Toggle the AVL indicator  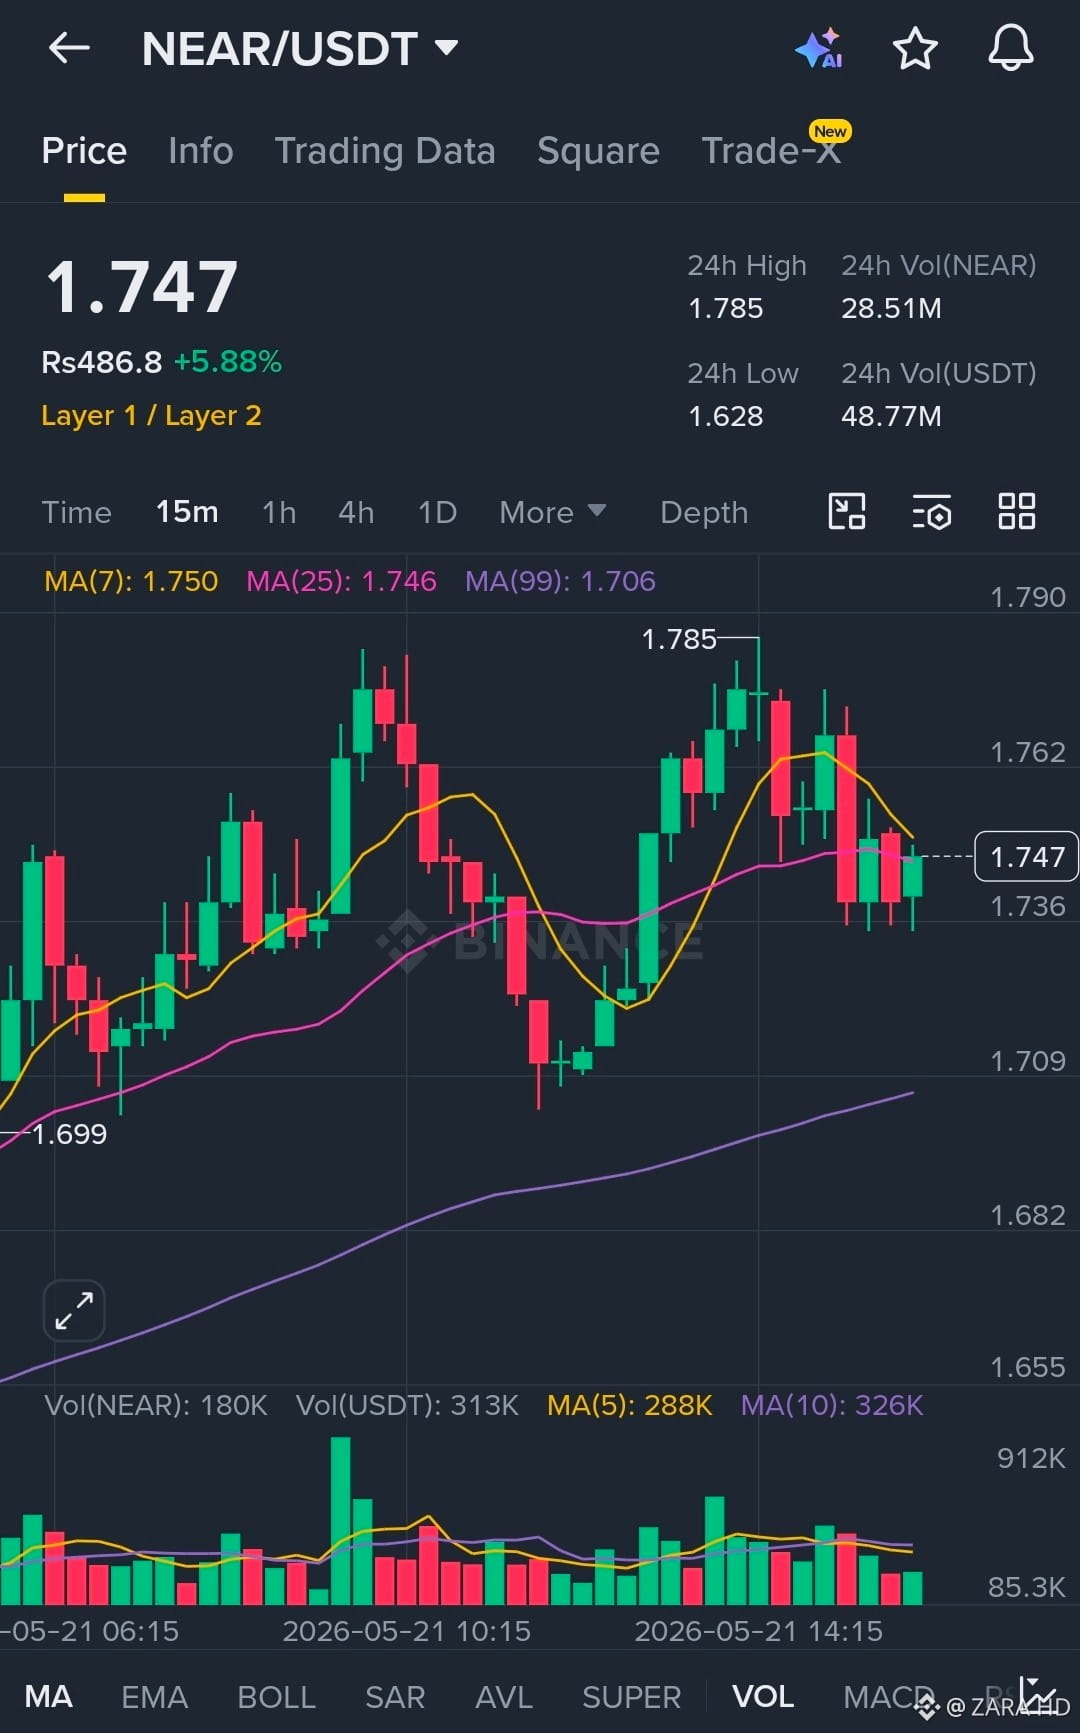click(504, 1697)
